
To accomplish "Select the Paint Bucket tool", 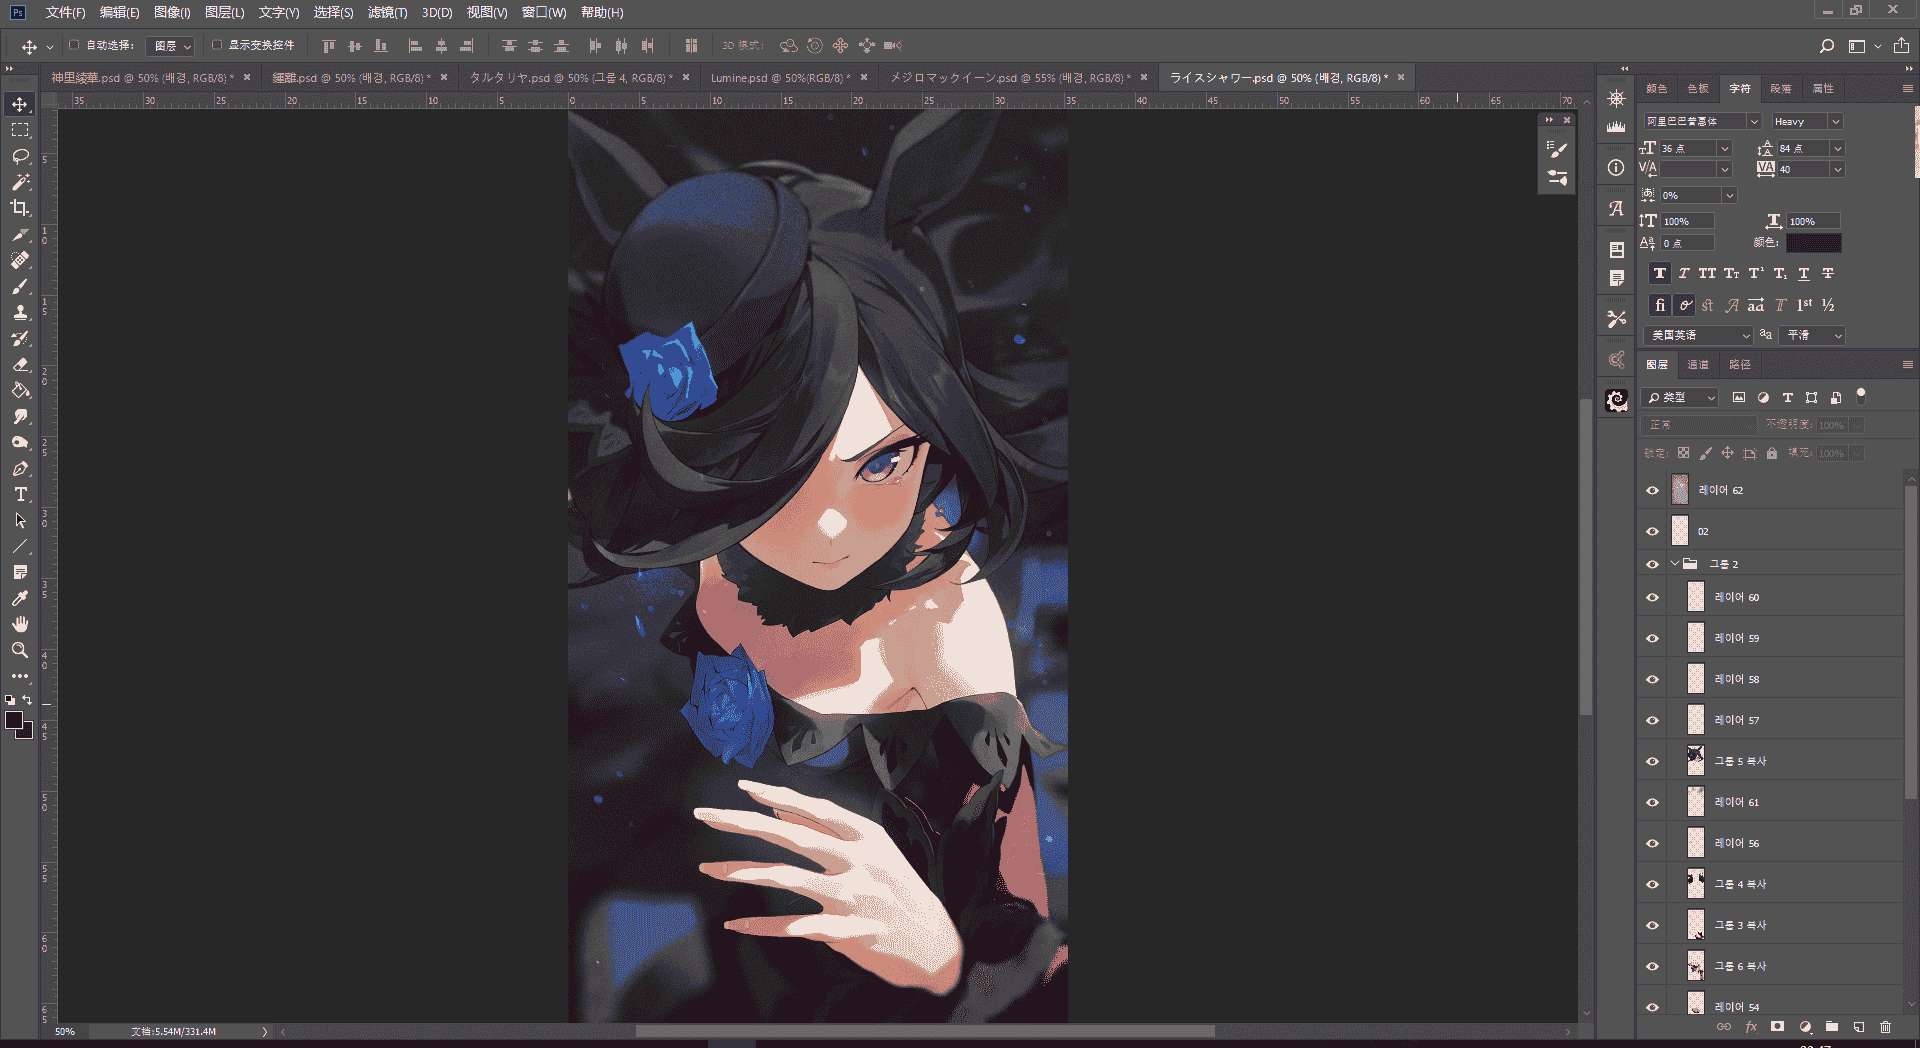I will 20,390.
